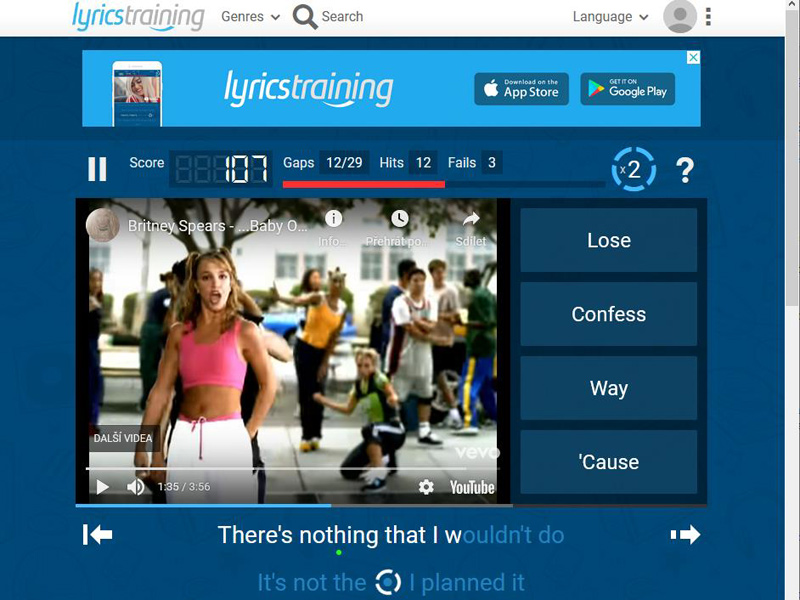The width and height of the screenshot is (800, 600).
Task: Pause the lyrics game
Action: coord(97,169)
